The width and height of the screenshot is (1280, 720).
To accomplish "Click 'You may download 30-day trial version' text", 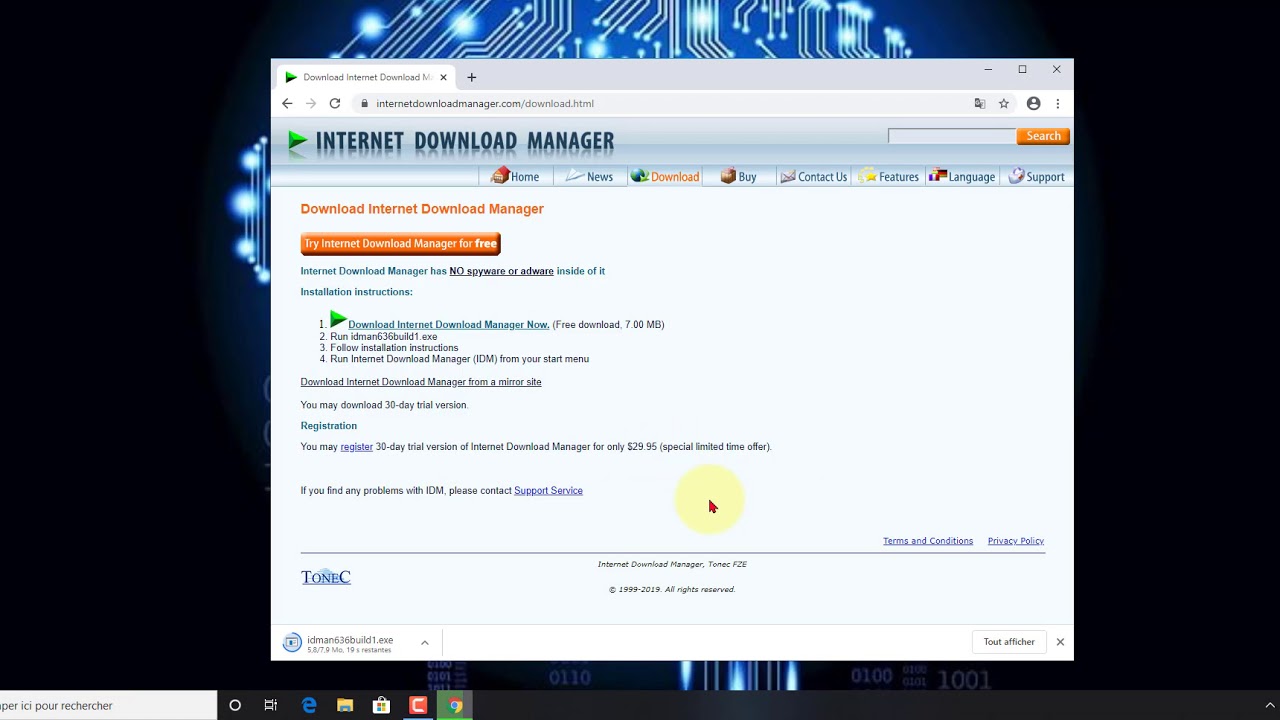I will [384, 405].
